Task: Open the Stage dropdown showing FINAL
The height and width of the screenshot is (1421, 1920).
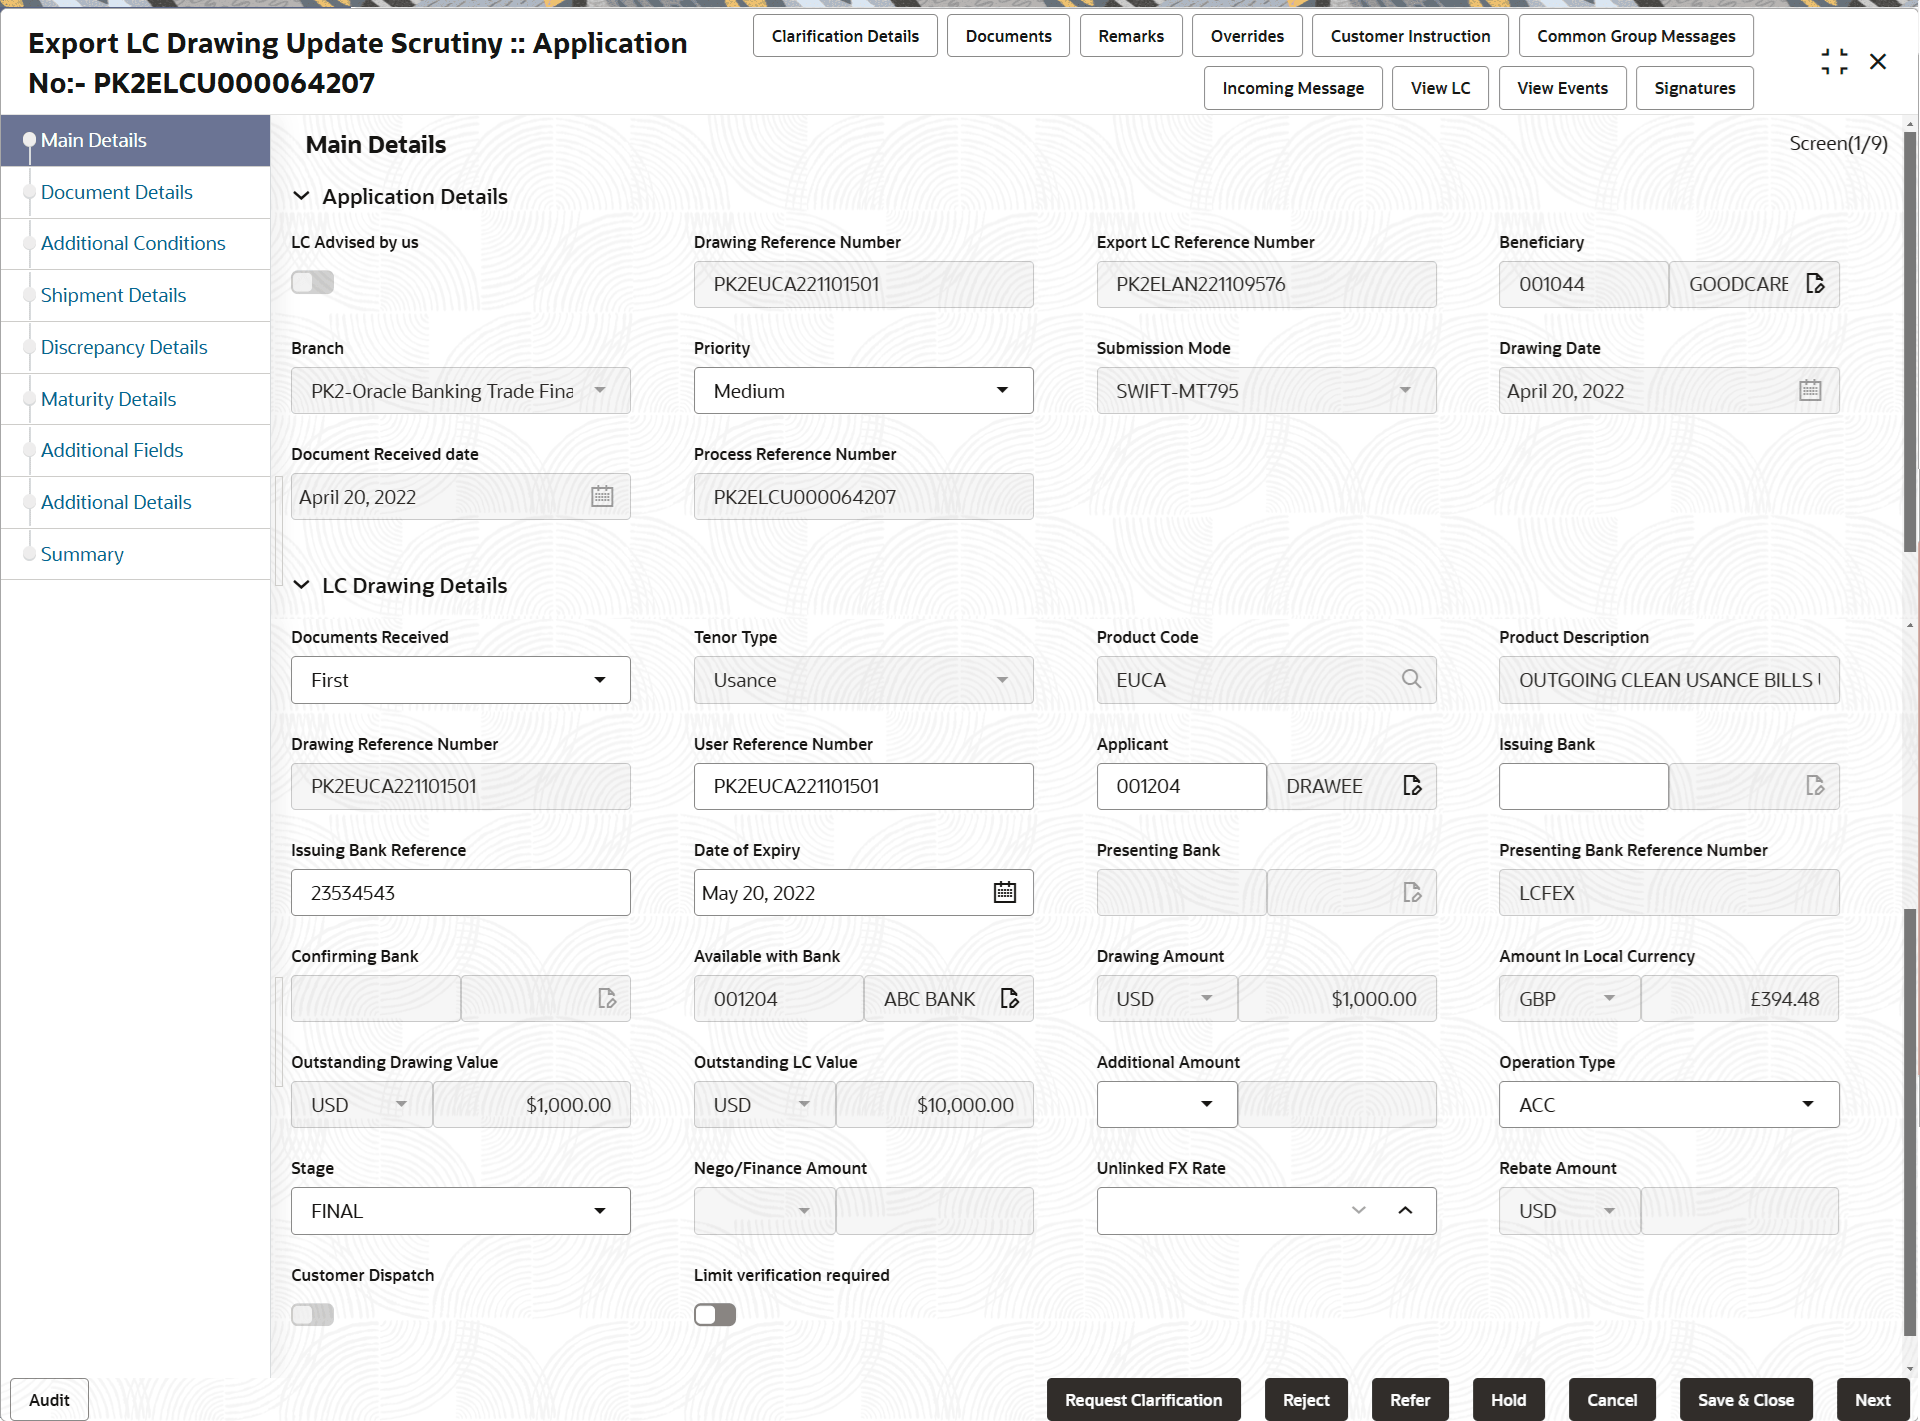Action: [600, 1210]
